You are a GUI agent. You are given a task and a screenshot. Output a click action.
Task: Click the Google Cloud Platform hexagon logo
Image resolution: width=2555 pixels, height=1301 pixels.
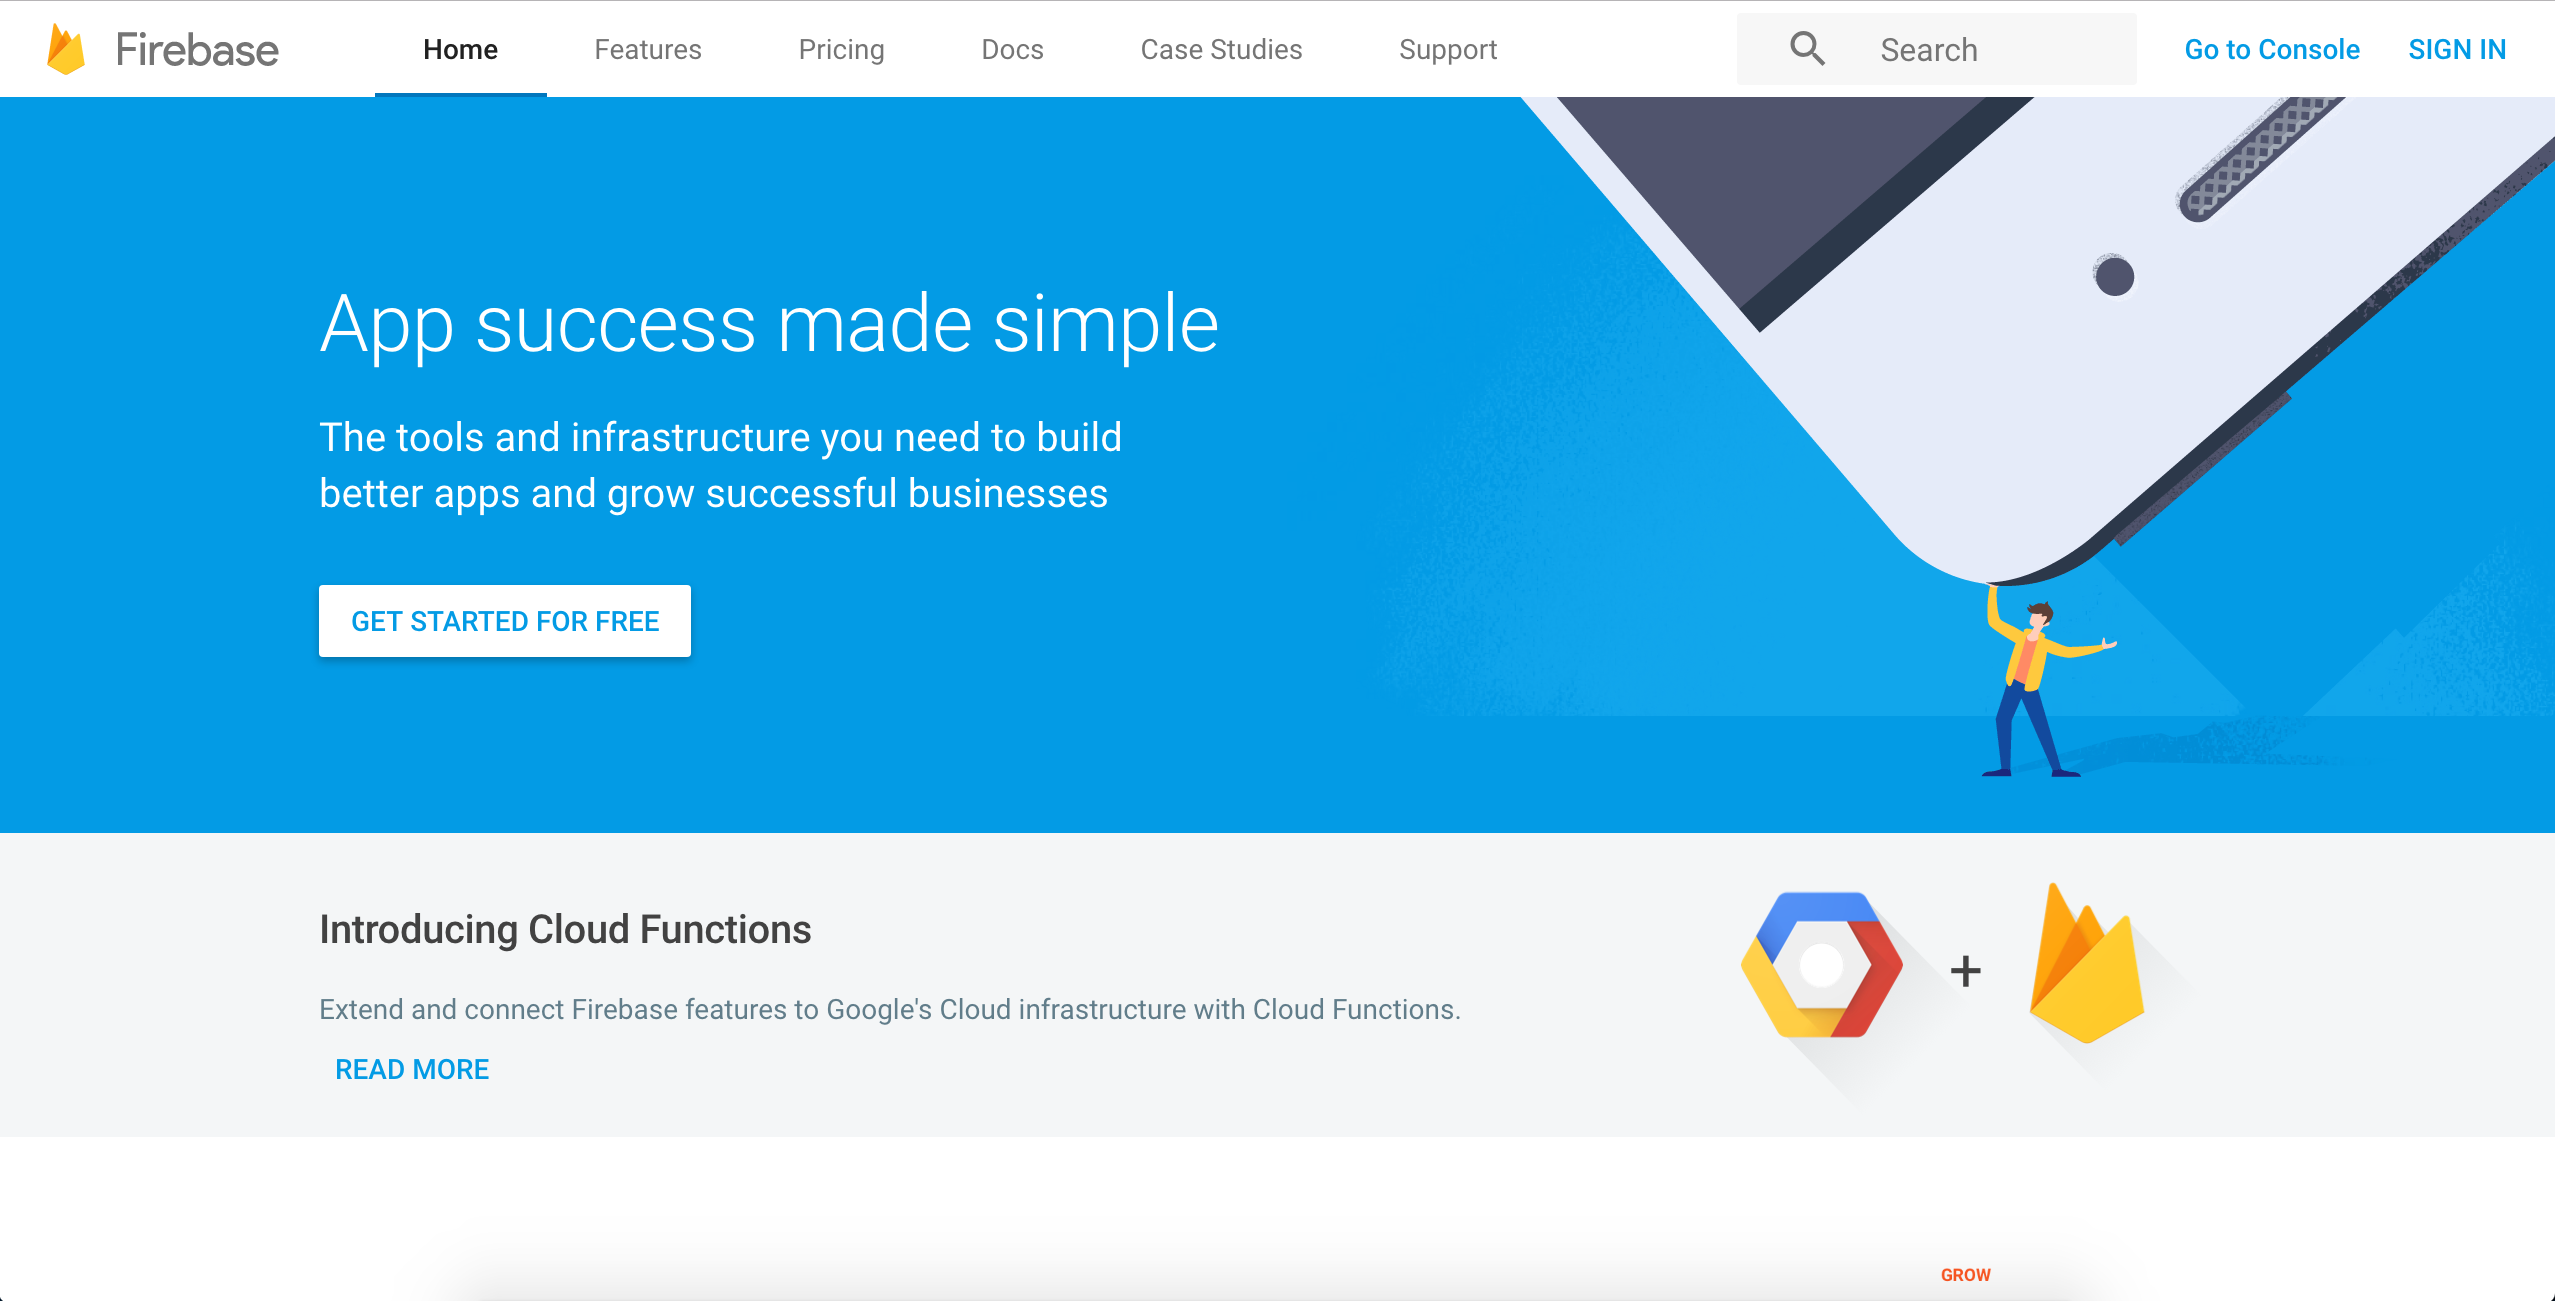point(1822,965)
